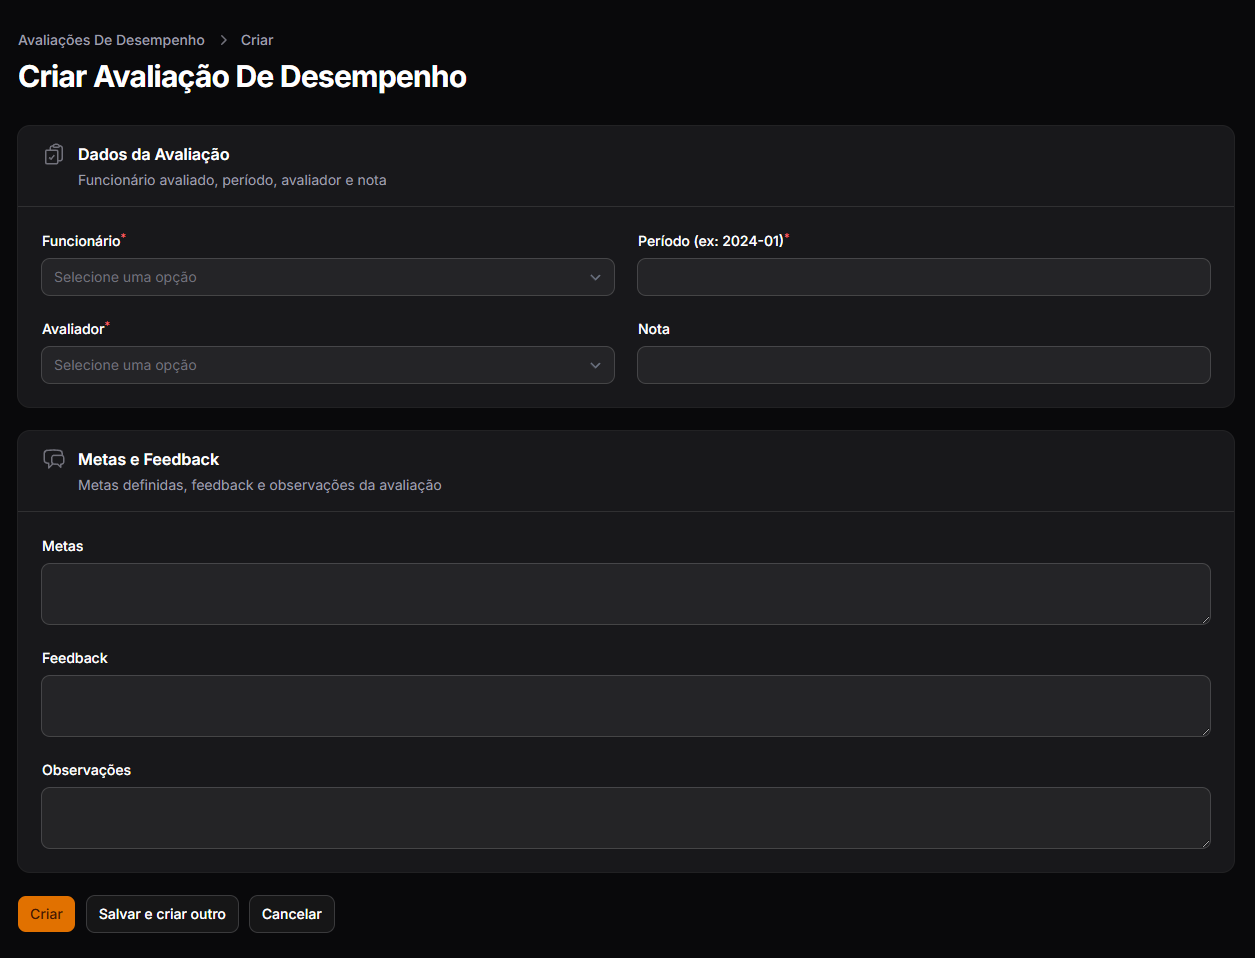This screenshot has width=1255, height=958.
Task: Click into the Metas textarea
Action: (x=626, y=594)
